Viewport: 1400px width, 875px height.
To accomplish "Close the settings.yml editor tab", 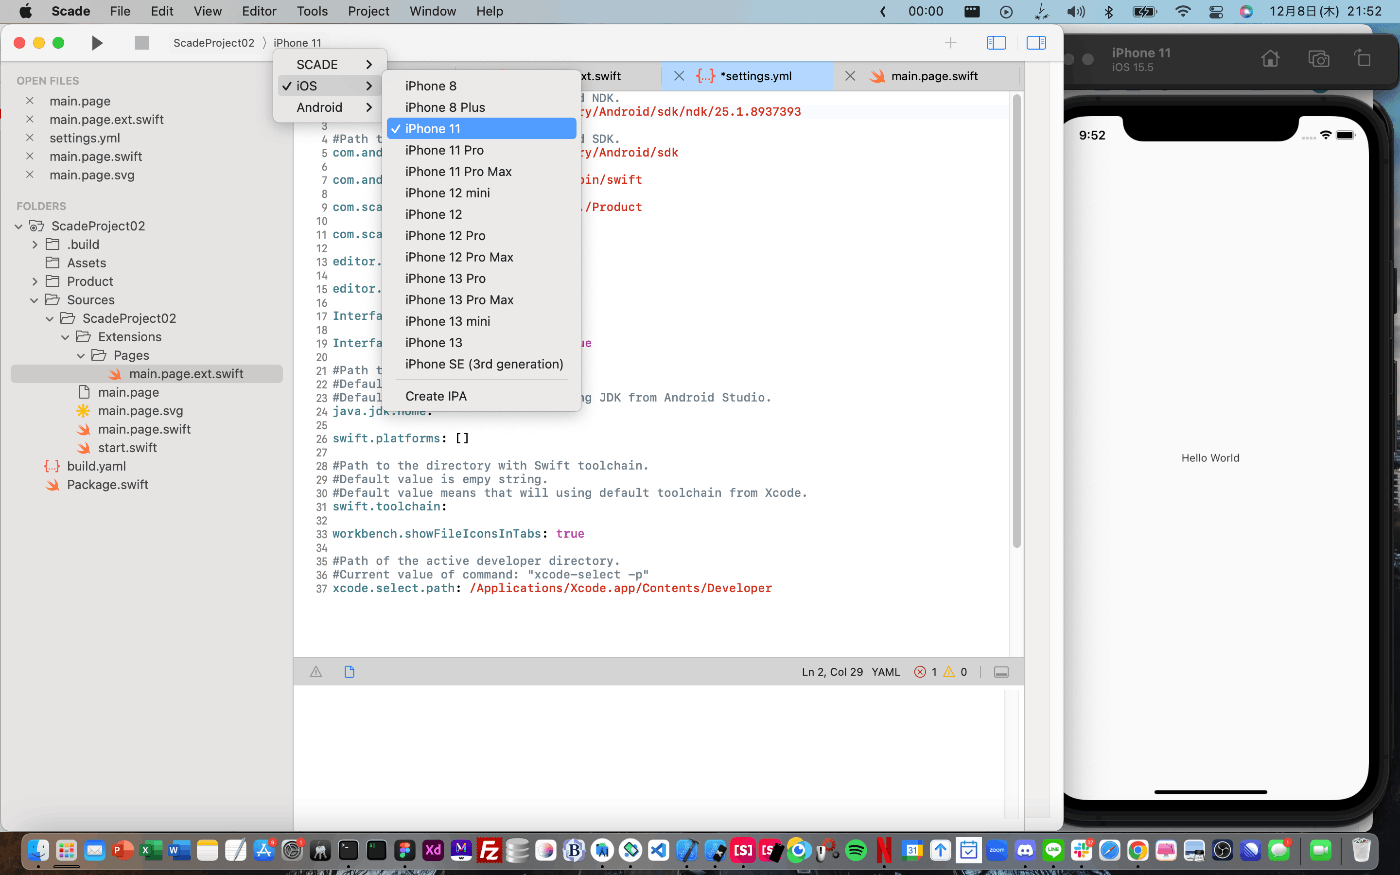I will tap(679, 76).
